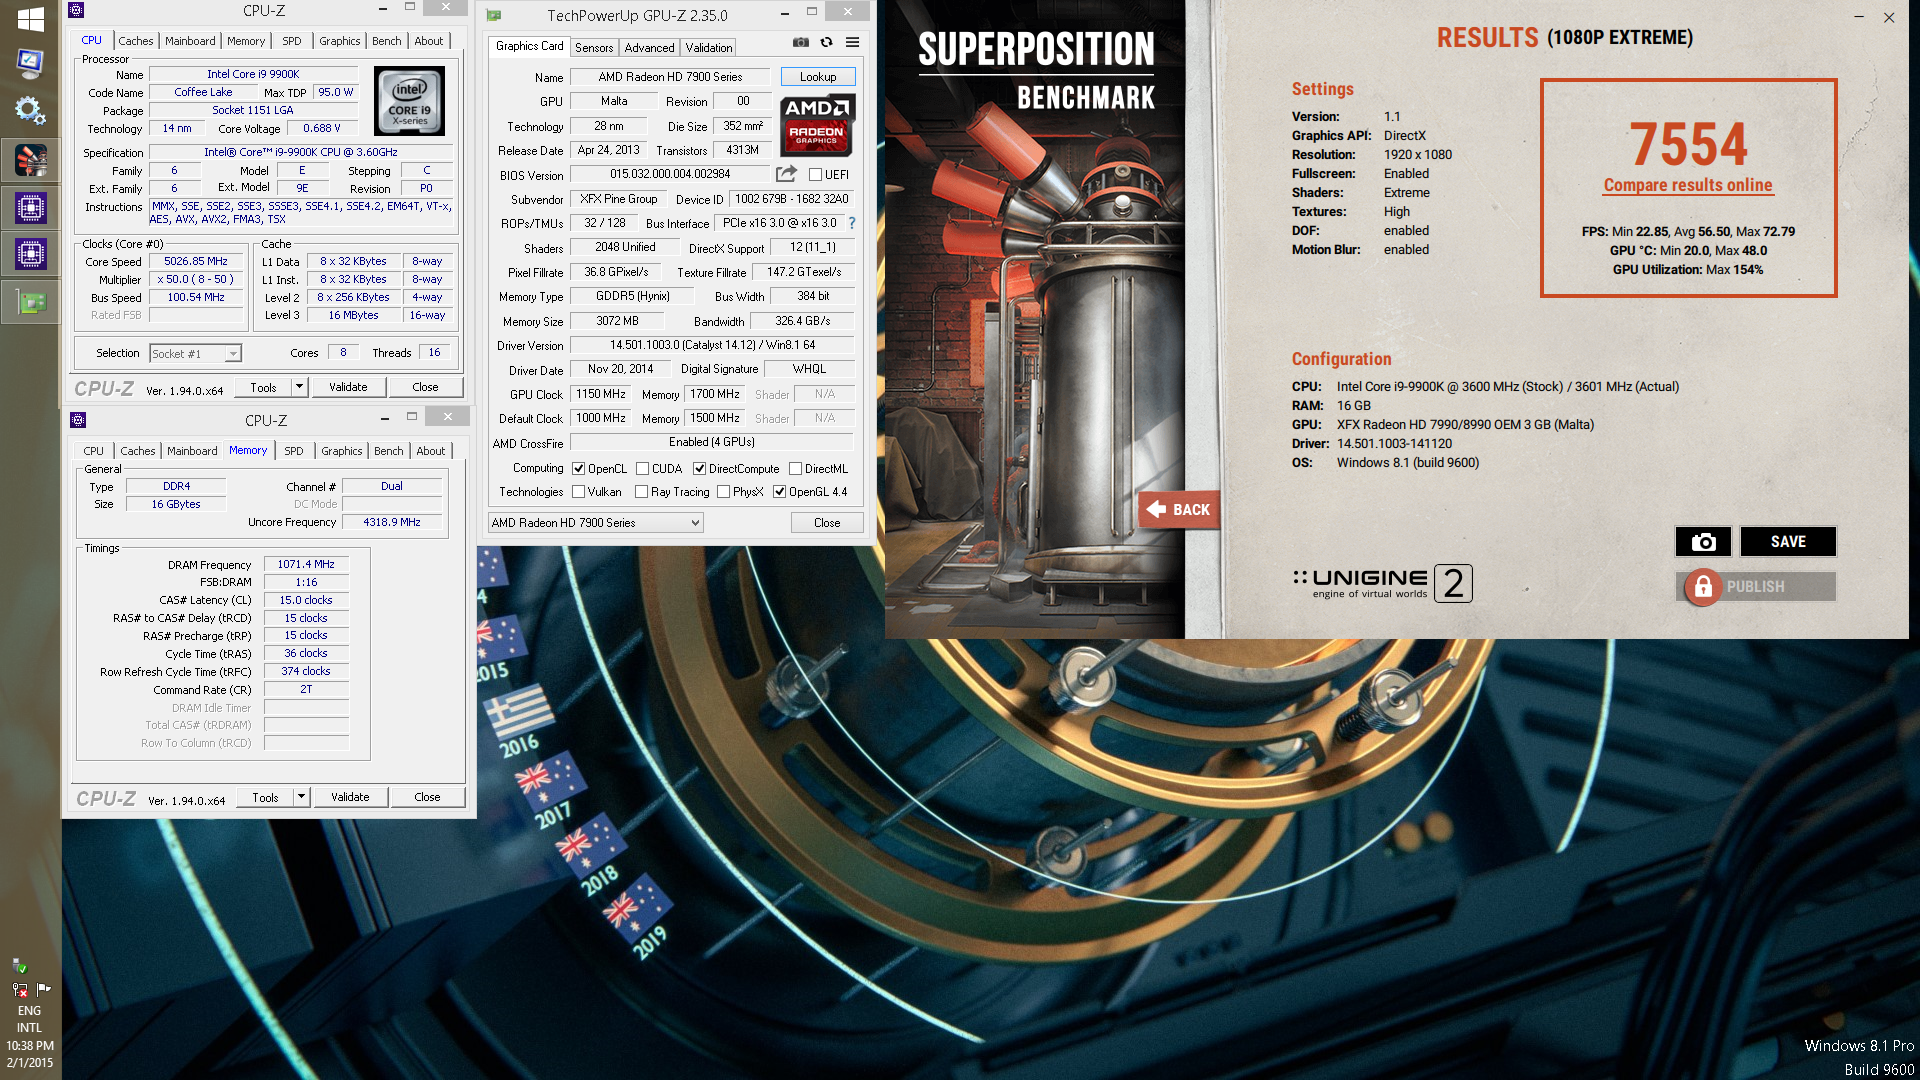Viewport: 1920px width, 1080px height.
Task: Open the Graphics tab in Memory CPU-Z window
Action: click(342, 451)
